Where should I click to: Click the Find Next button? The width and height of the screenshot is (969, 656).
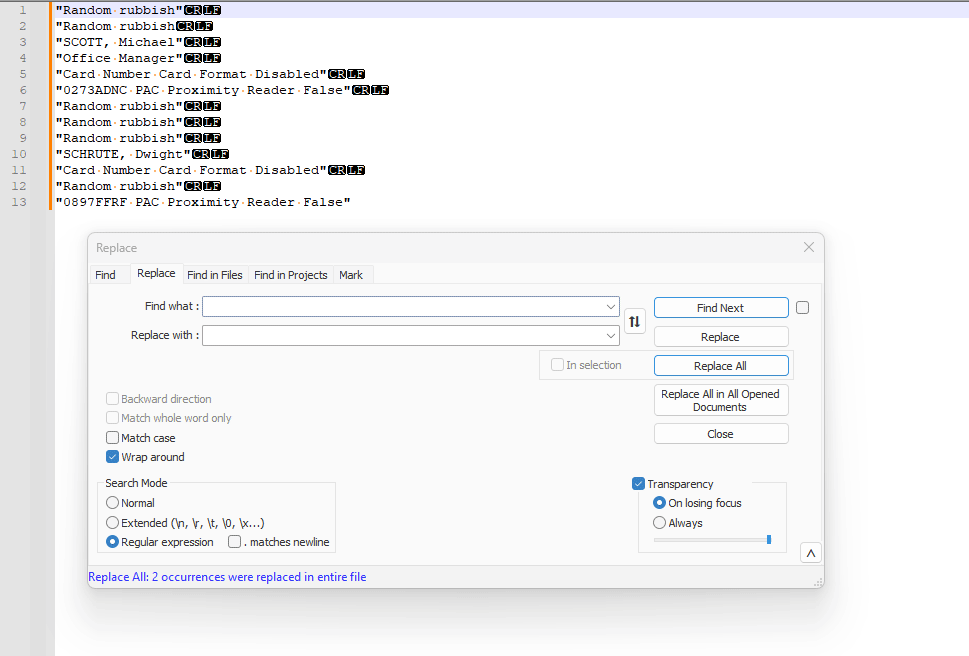(x=721, y=308)
